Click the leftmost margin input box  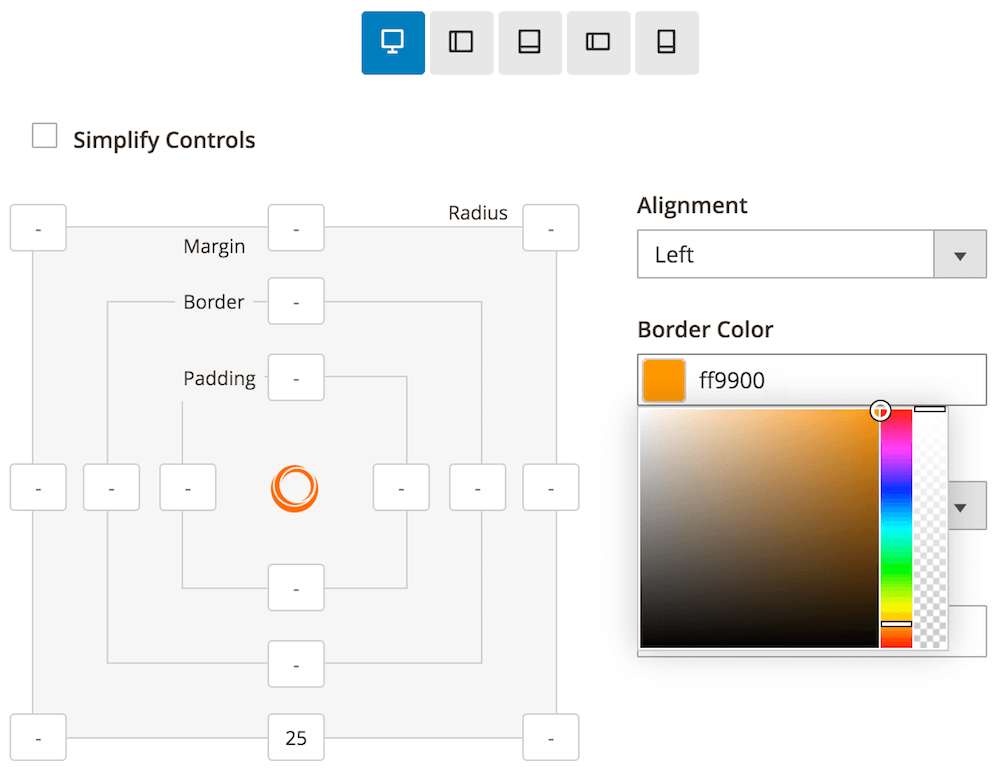[x=37, y=488]
